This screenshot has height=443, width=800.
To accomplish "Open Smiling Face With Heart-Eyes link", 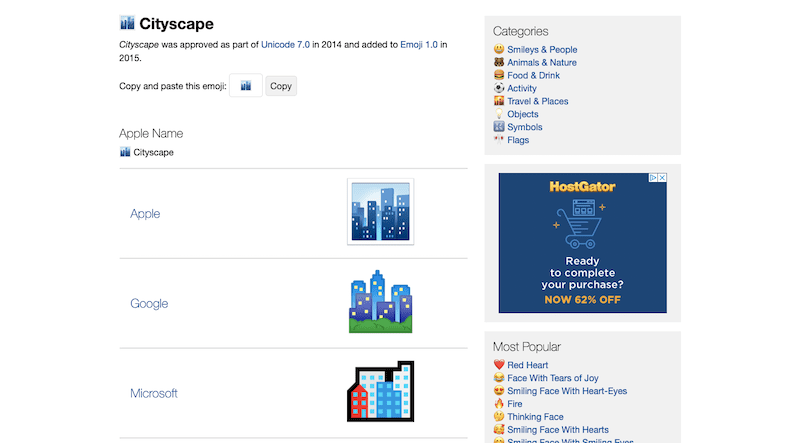I will pyautogui.click(x=567, y=391).
